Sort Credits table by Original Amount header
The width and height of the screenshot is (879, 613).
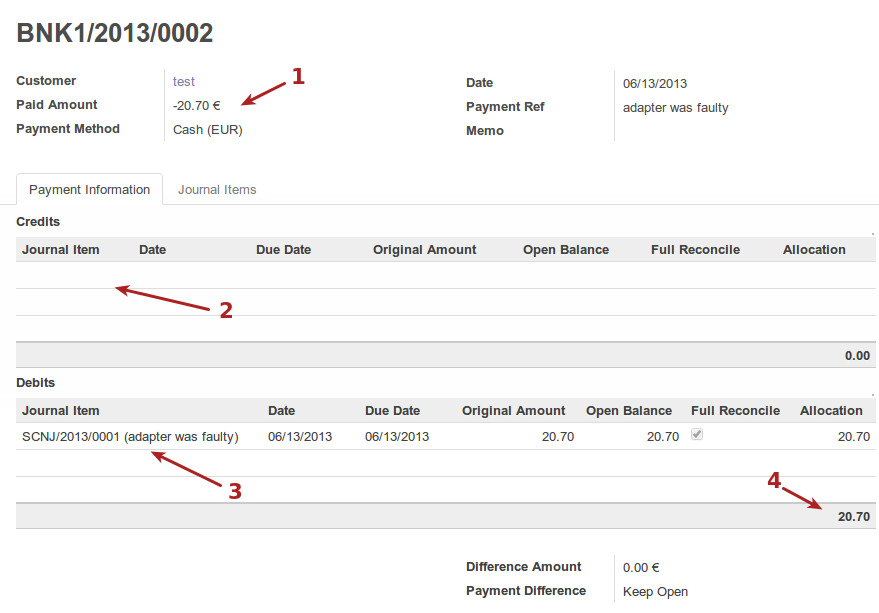[x=424, y=250]
